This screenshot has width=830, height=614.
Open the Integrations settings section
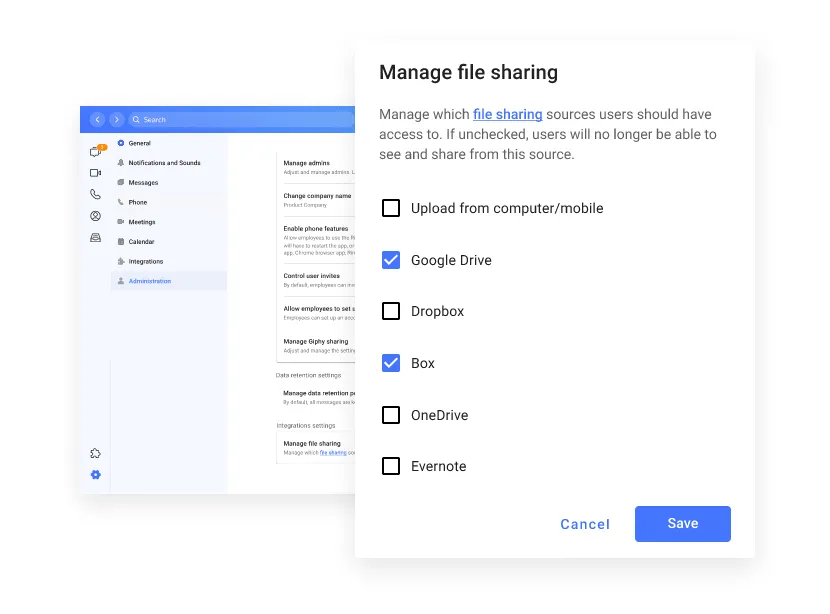click(145, 262)
